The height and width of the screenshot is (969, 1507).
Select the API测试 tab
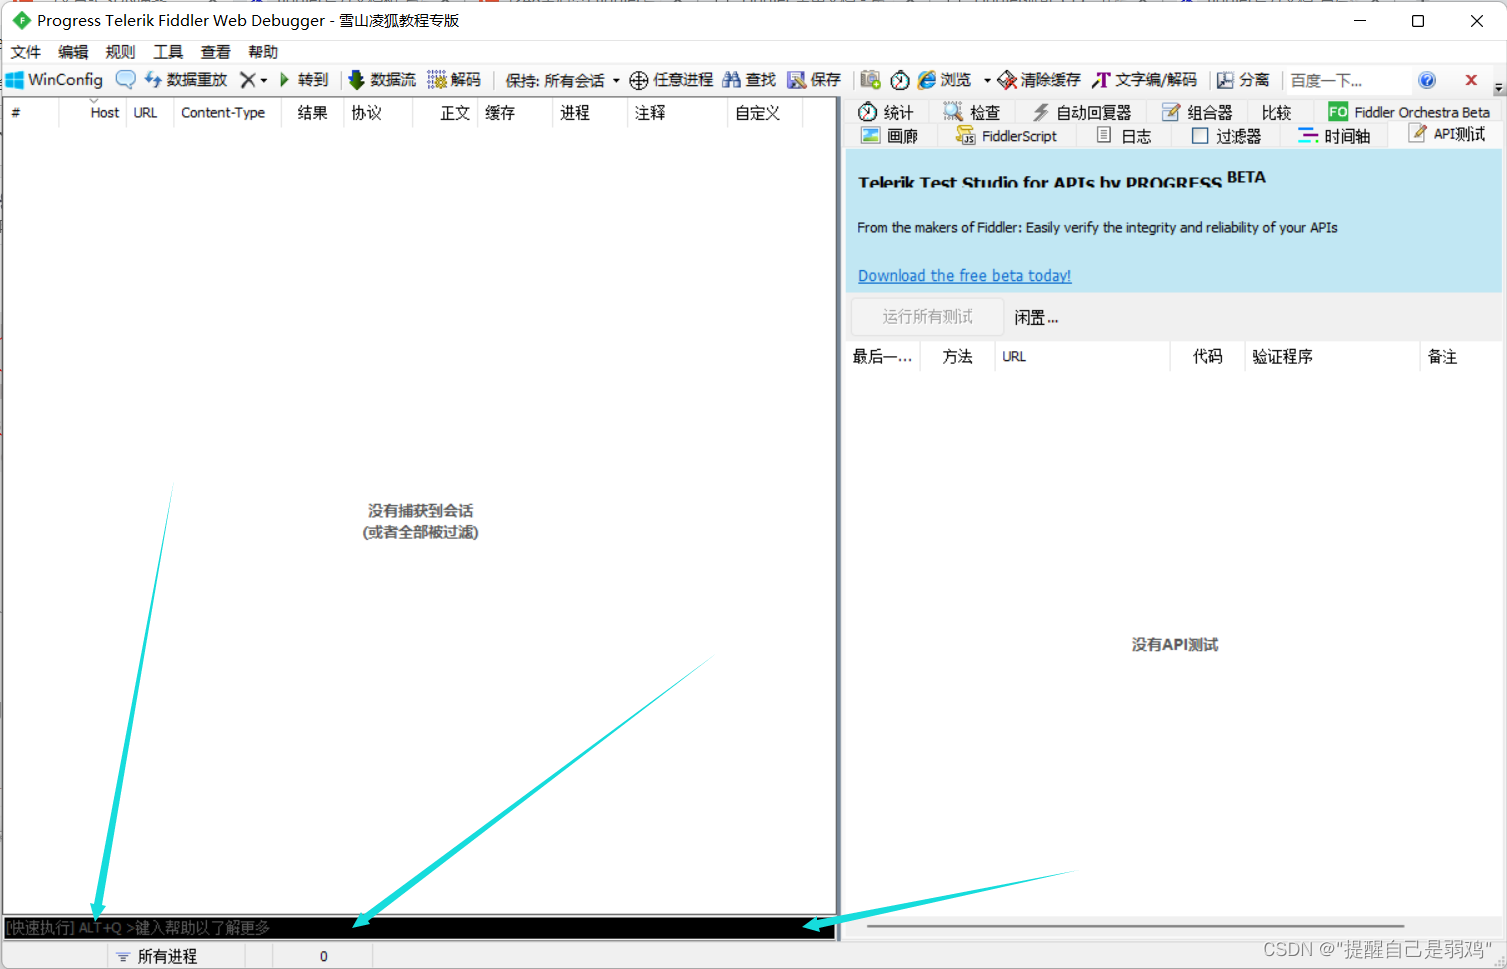1447,134
